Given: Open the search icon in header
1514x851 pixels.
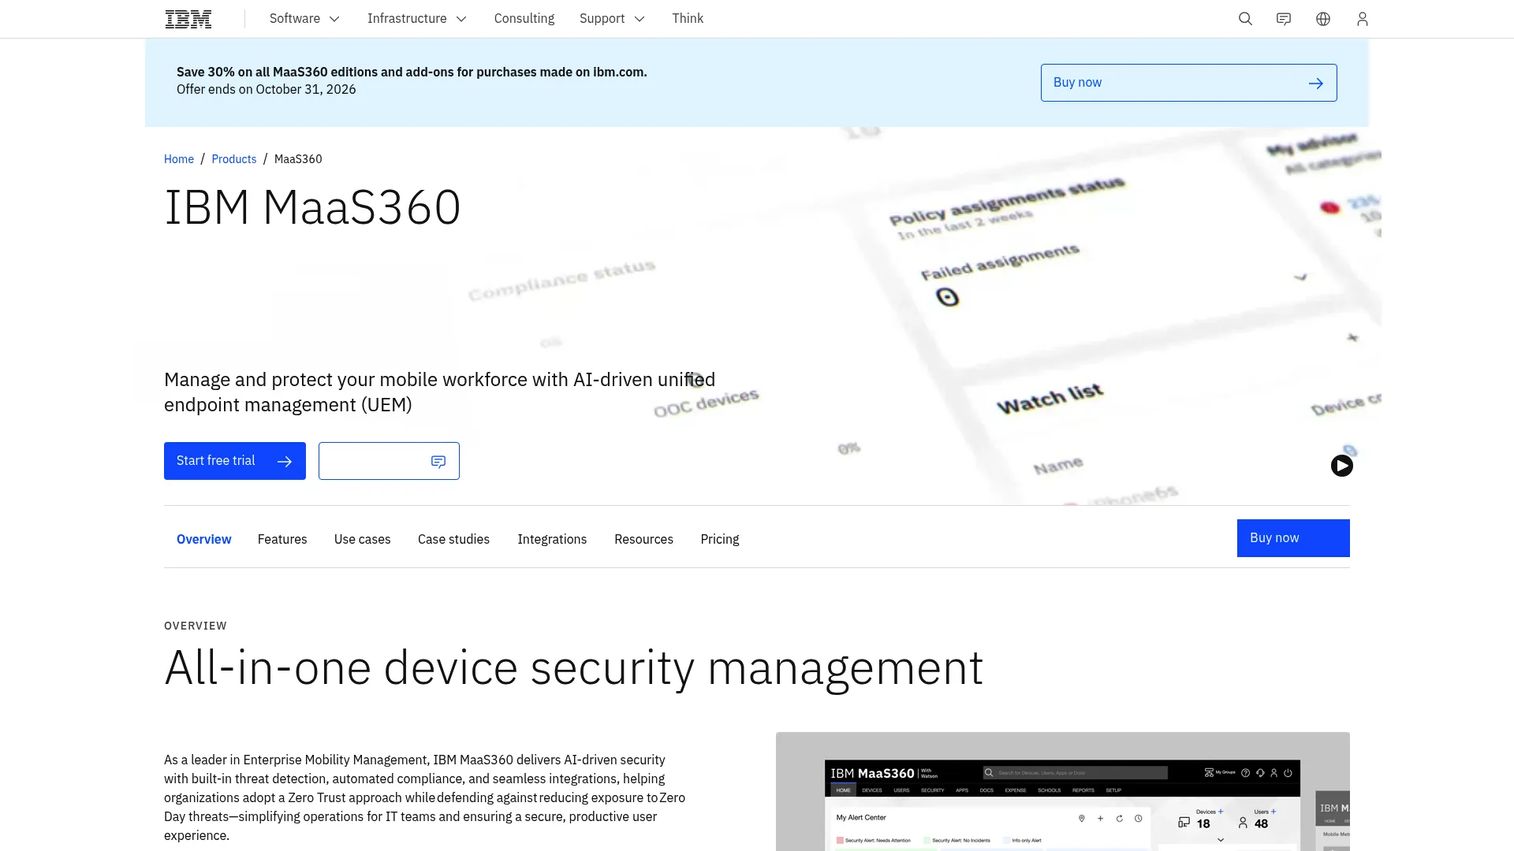Looking at the screenshot, I should (x=1245, y=19).
